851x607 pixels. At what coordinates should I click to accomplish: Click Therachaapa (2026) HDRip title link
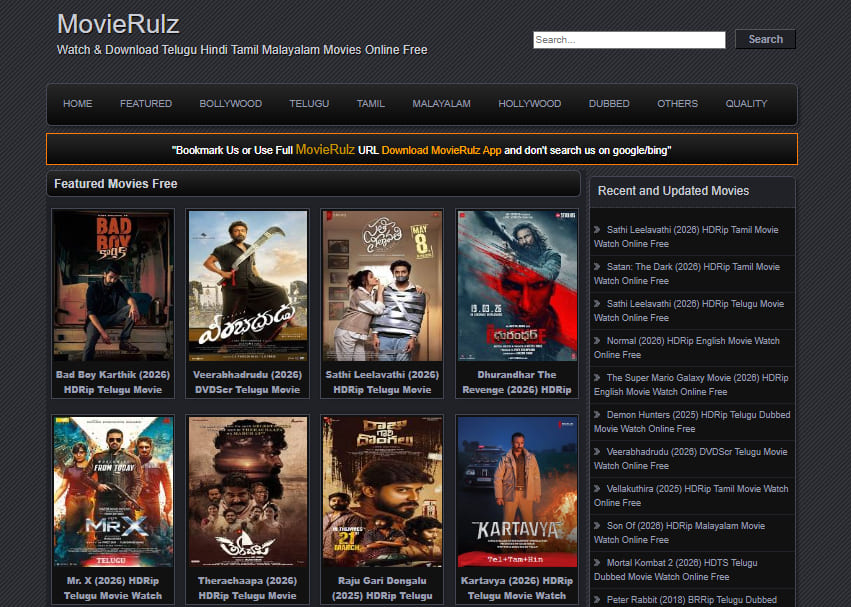point(247,588)
